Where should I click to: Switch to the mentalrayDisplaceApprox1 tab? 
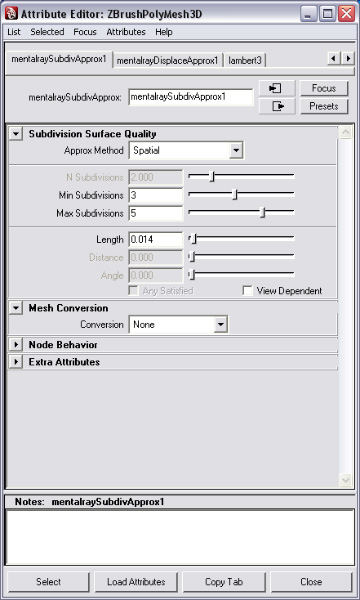coord(167,60)
